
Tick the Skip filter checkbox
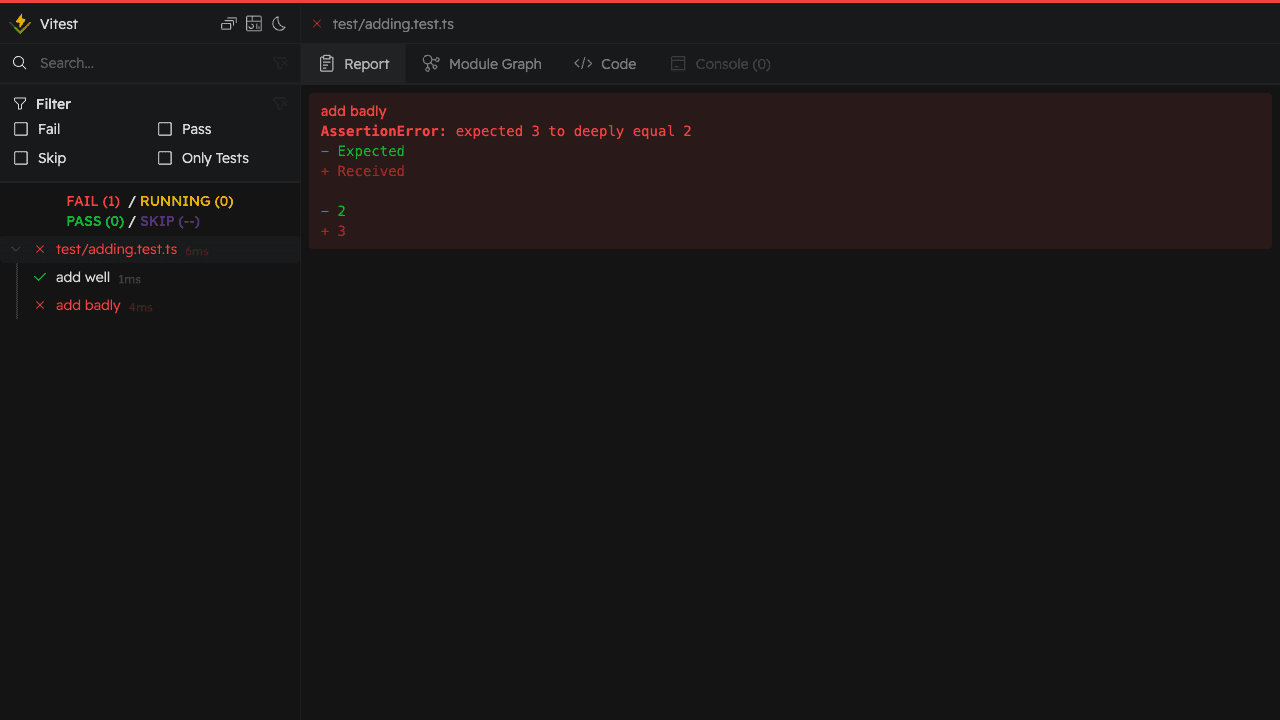click(21, 158)
